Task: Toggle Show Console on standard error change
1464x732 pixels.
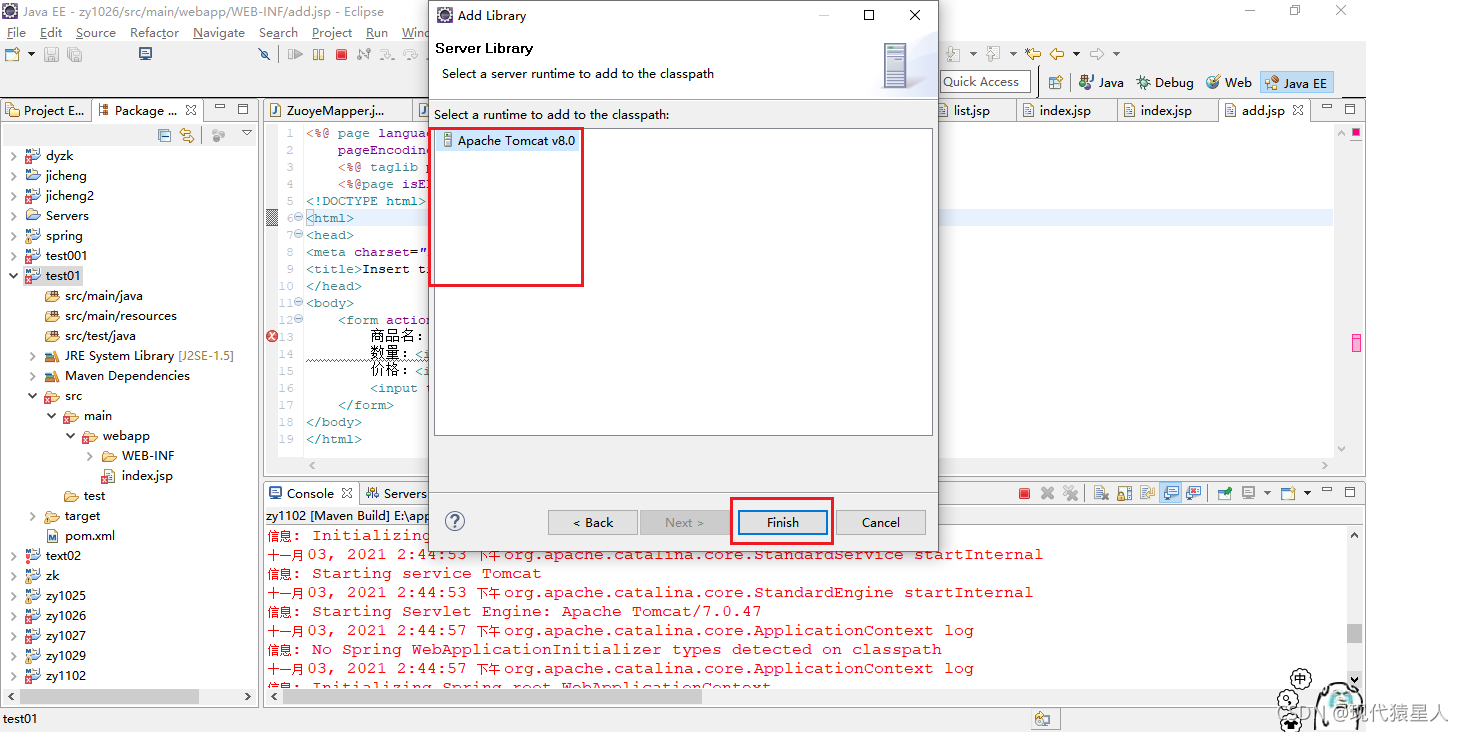Action: click(x=1193, y=493)
